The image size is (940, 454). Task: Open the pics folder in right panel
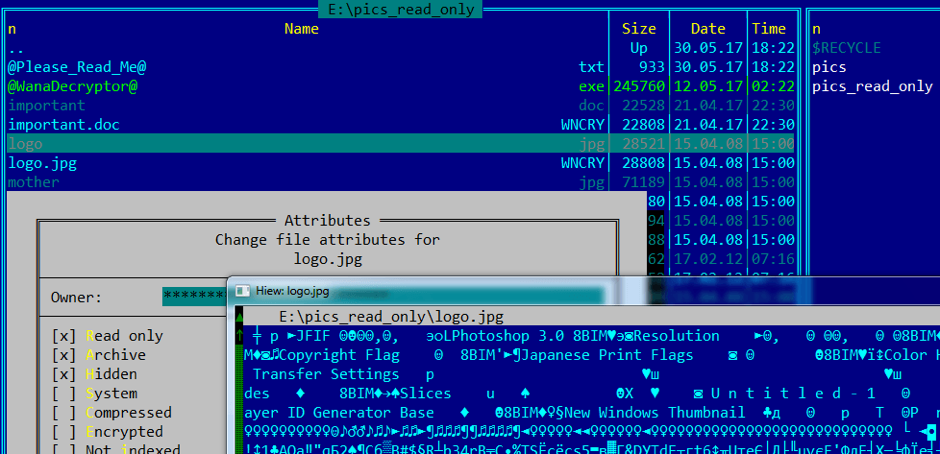pyautogui.click(x=829, y=67)
